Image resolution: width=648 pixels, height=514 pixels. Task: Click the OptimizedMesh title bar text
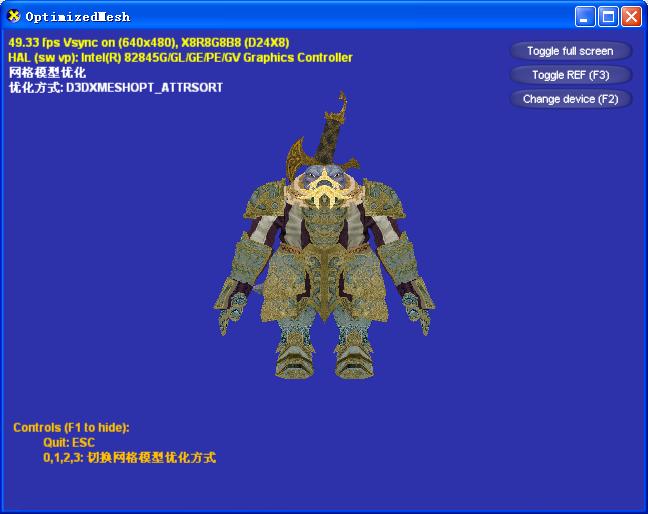point(78,17)
